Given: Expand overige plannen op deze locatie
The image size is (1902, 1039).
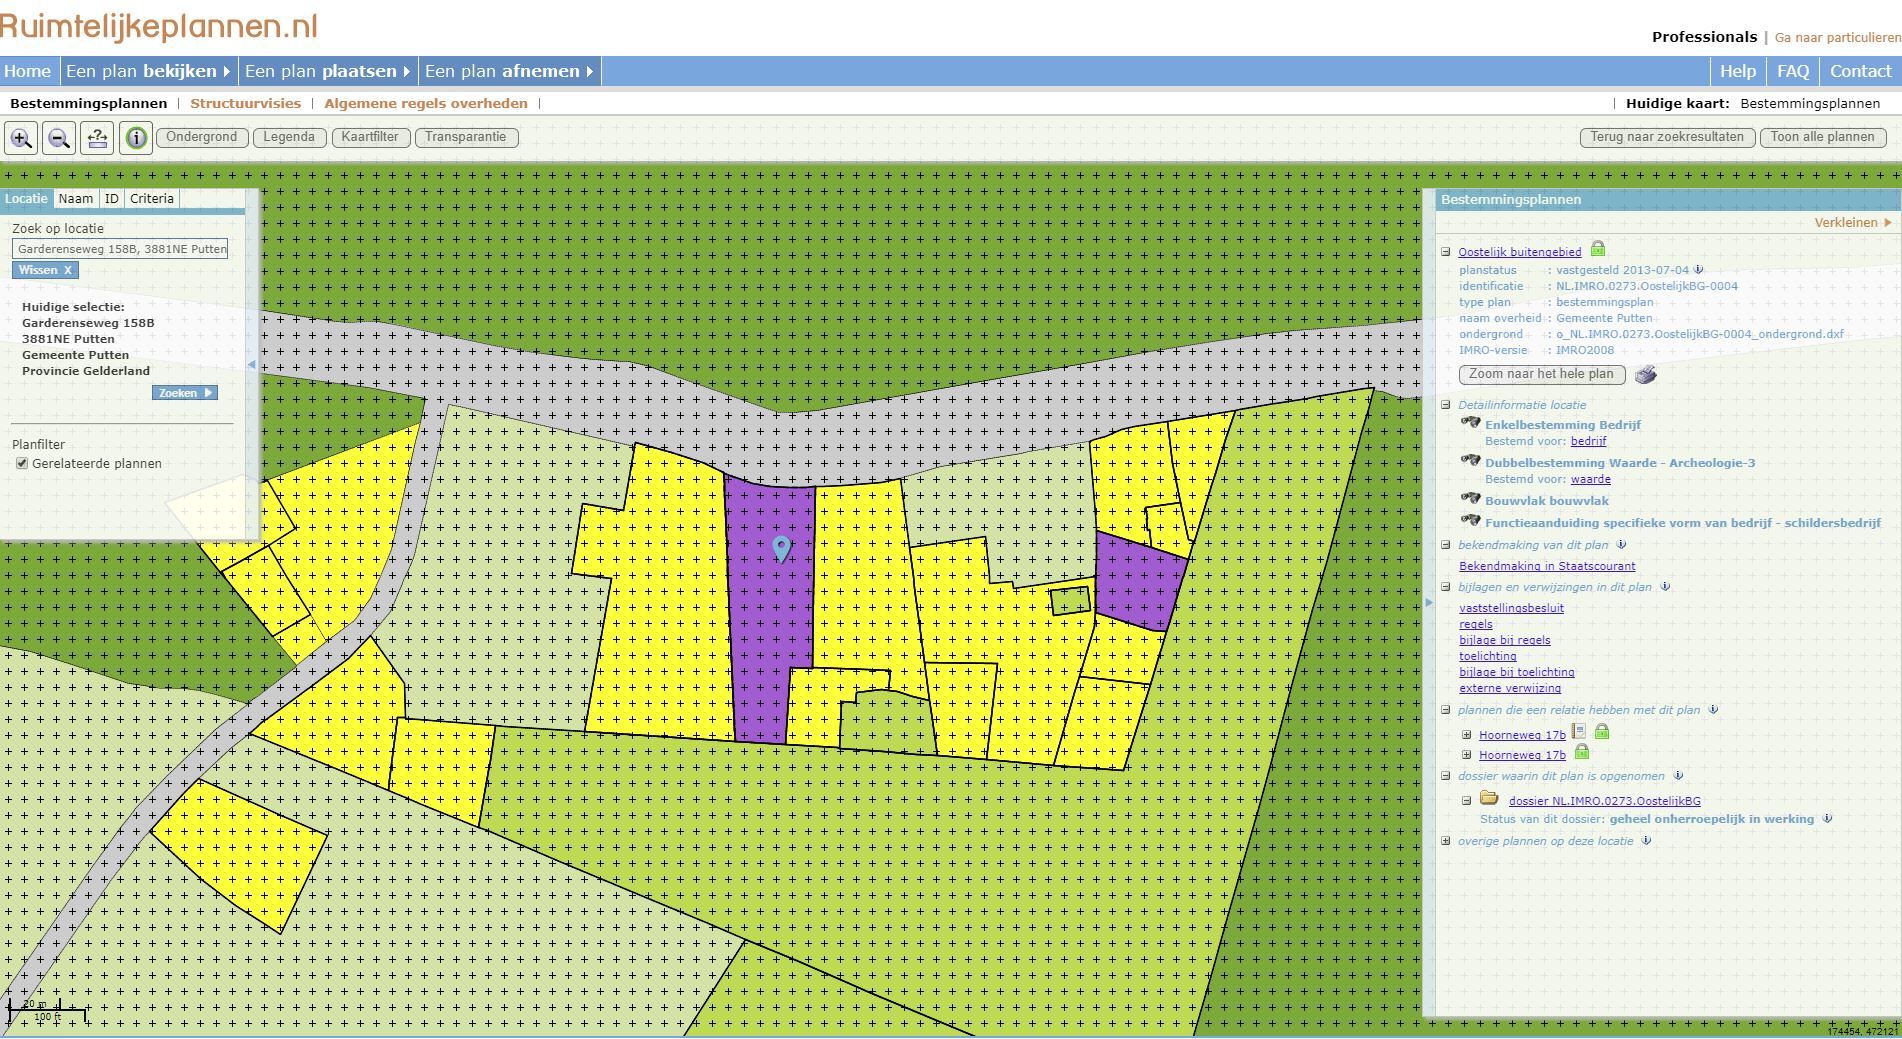Looking at the screenshot, I should click(x=1446, y=841).
